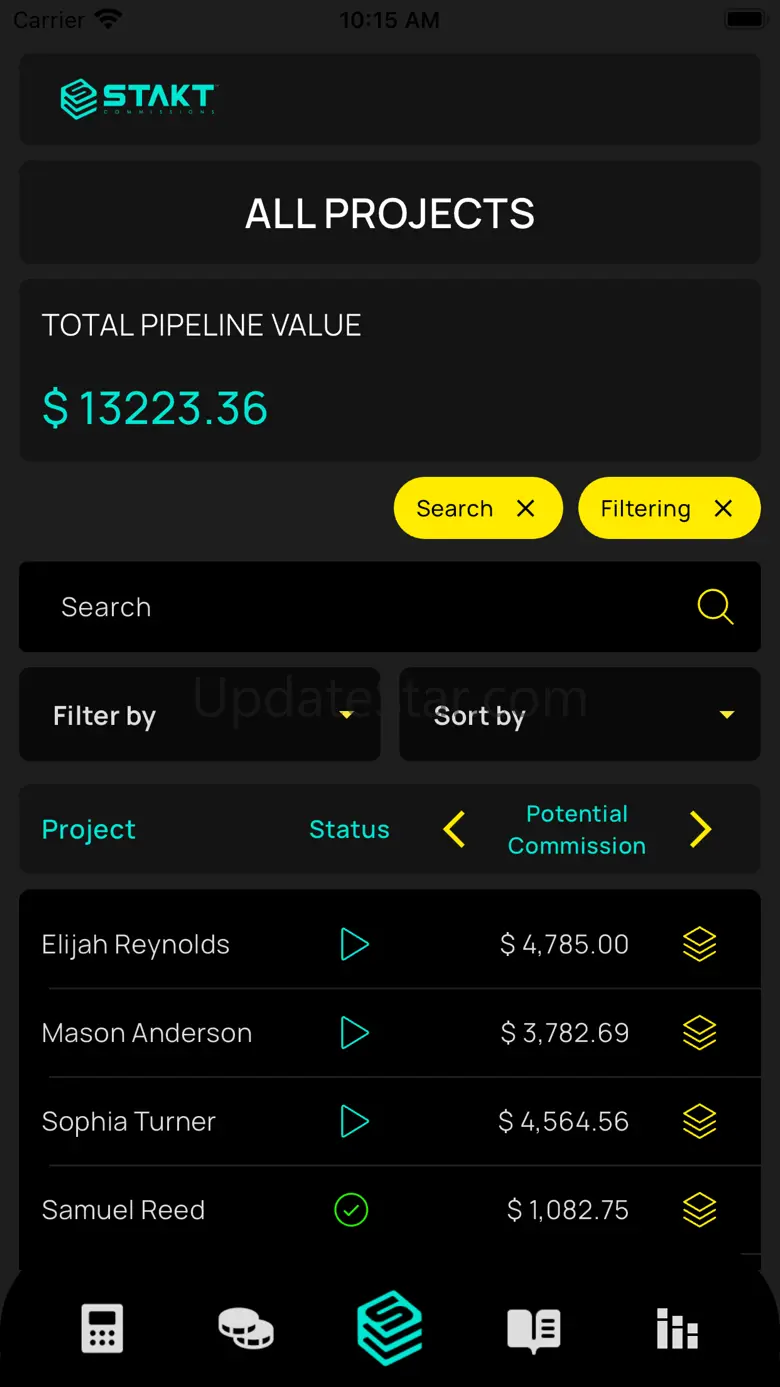The width and height of the screenshot is (780, 1387).
Task: Open the Sort by dropdown
Action: (x=580, y=715)
